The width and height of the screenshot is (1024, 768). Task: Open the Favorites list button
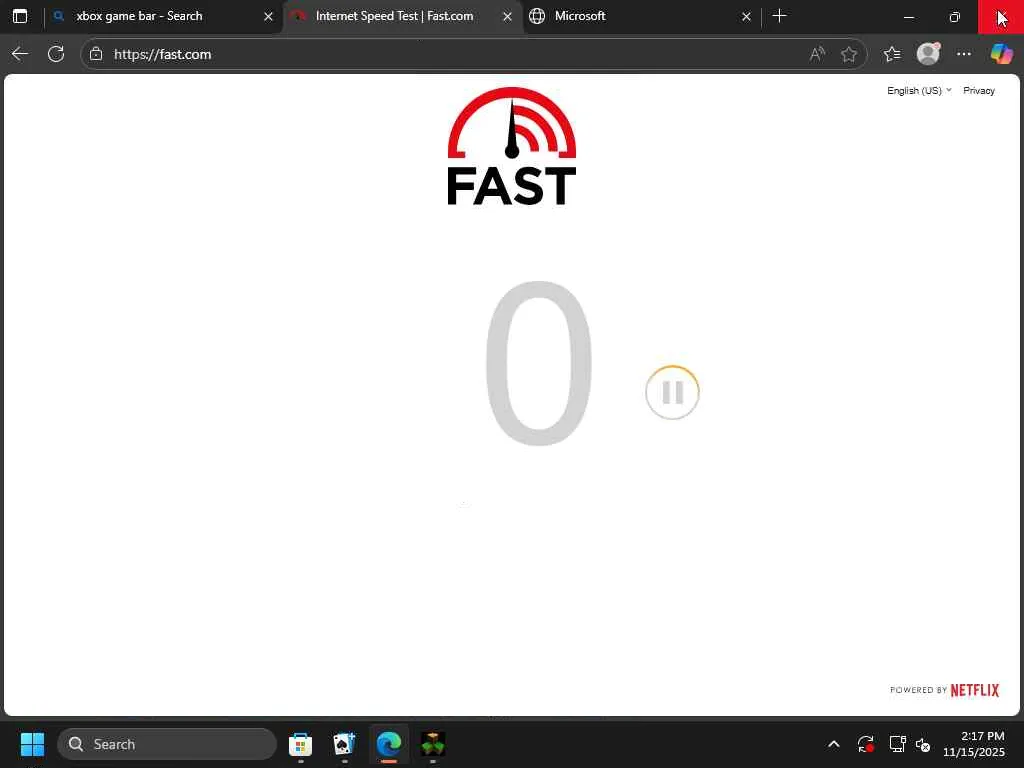click(891, 54)
